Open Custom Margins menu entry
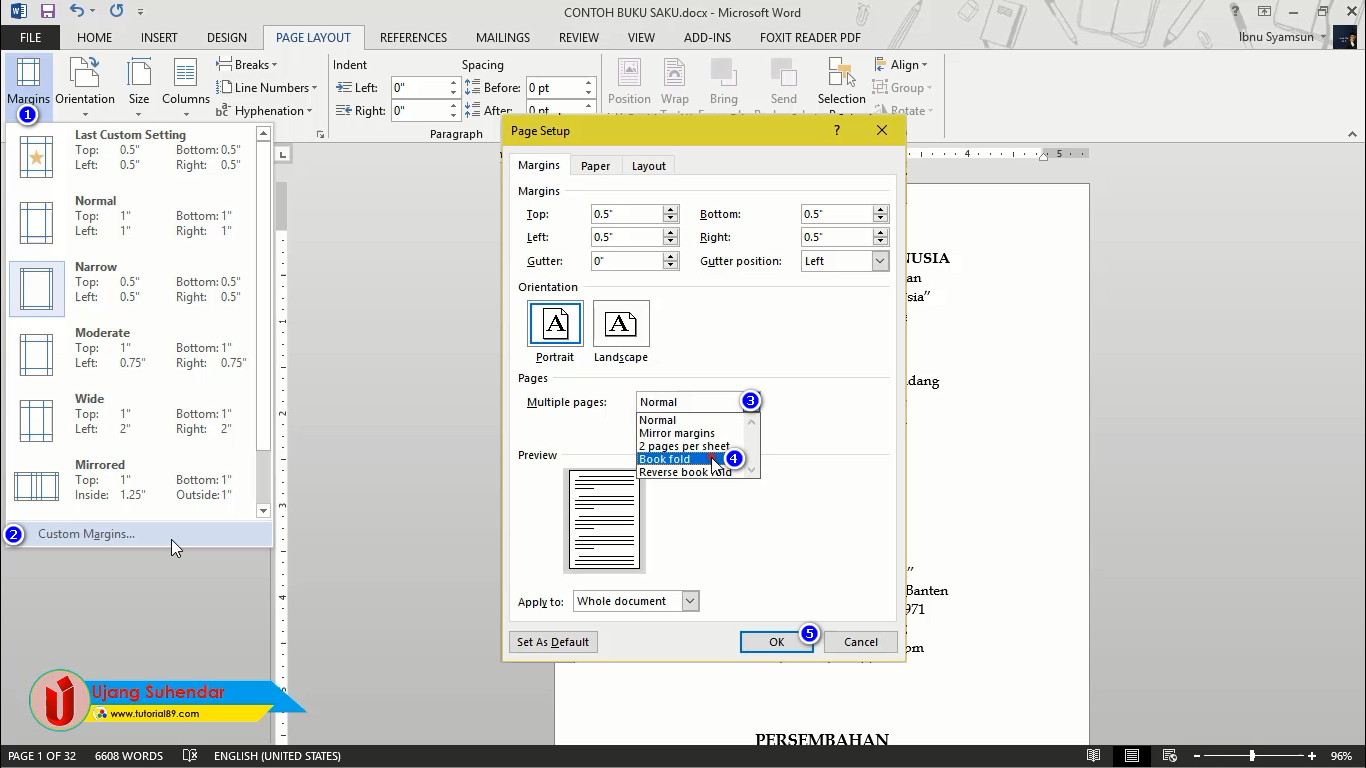This screenshot has height=768, width=1366. [138, 534]
